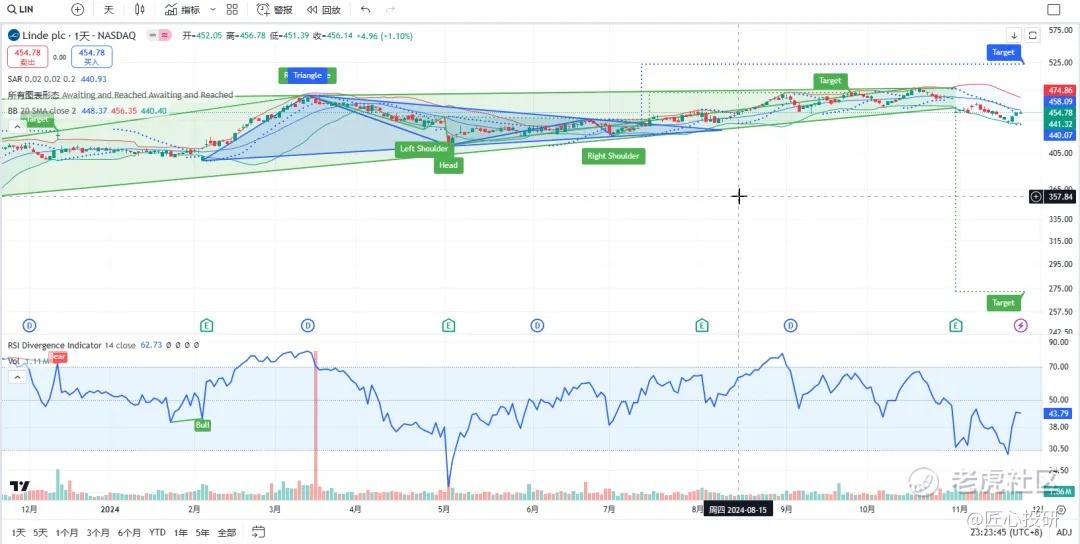Viewport: 1080px width, 544px height.
Task: Select the BB 20 SMA close 2 legend
Action: pyautogui.click(x=42, y=110)
